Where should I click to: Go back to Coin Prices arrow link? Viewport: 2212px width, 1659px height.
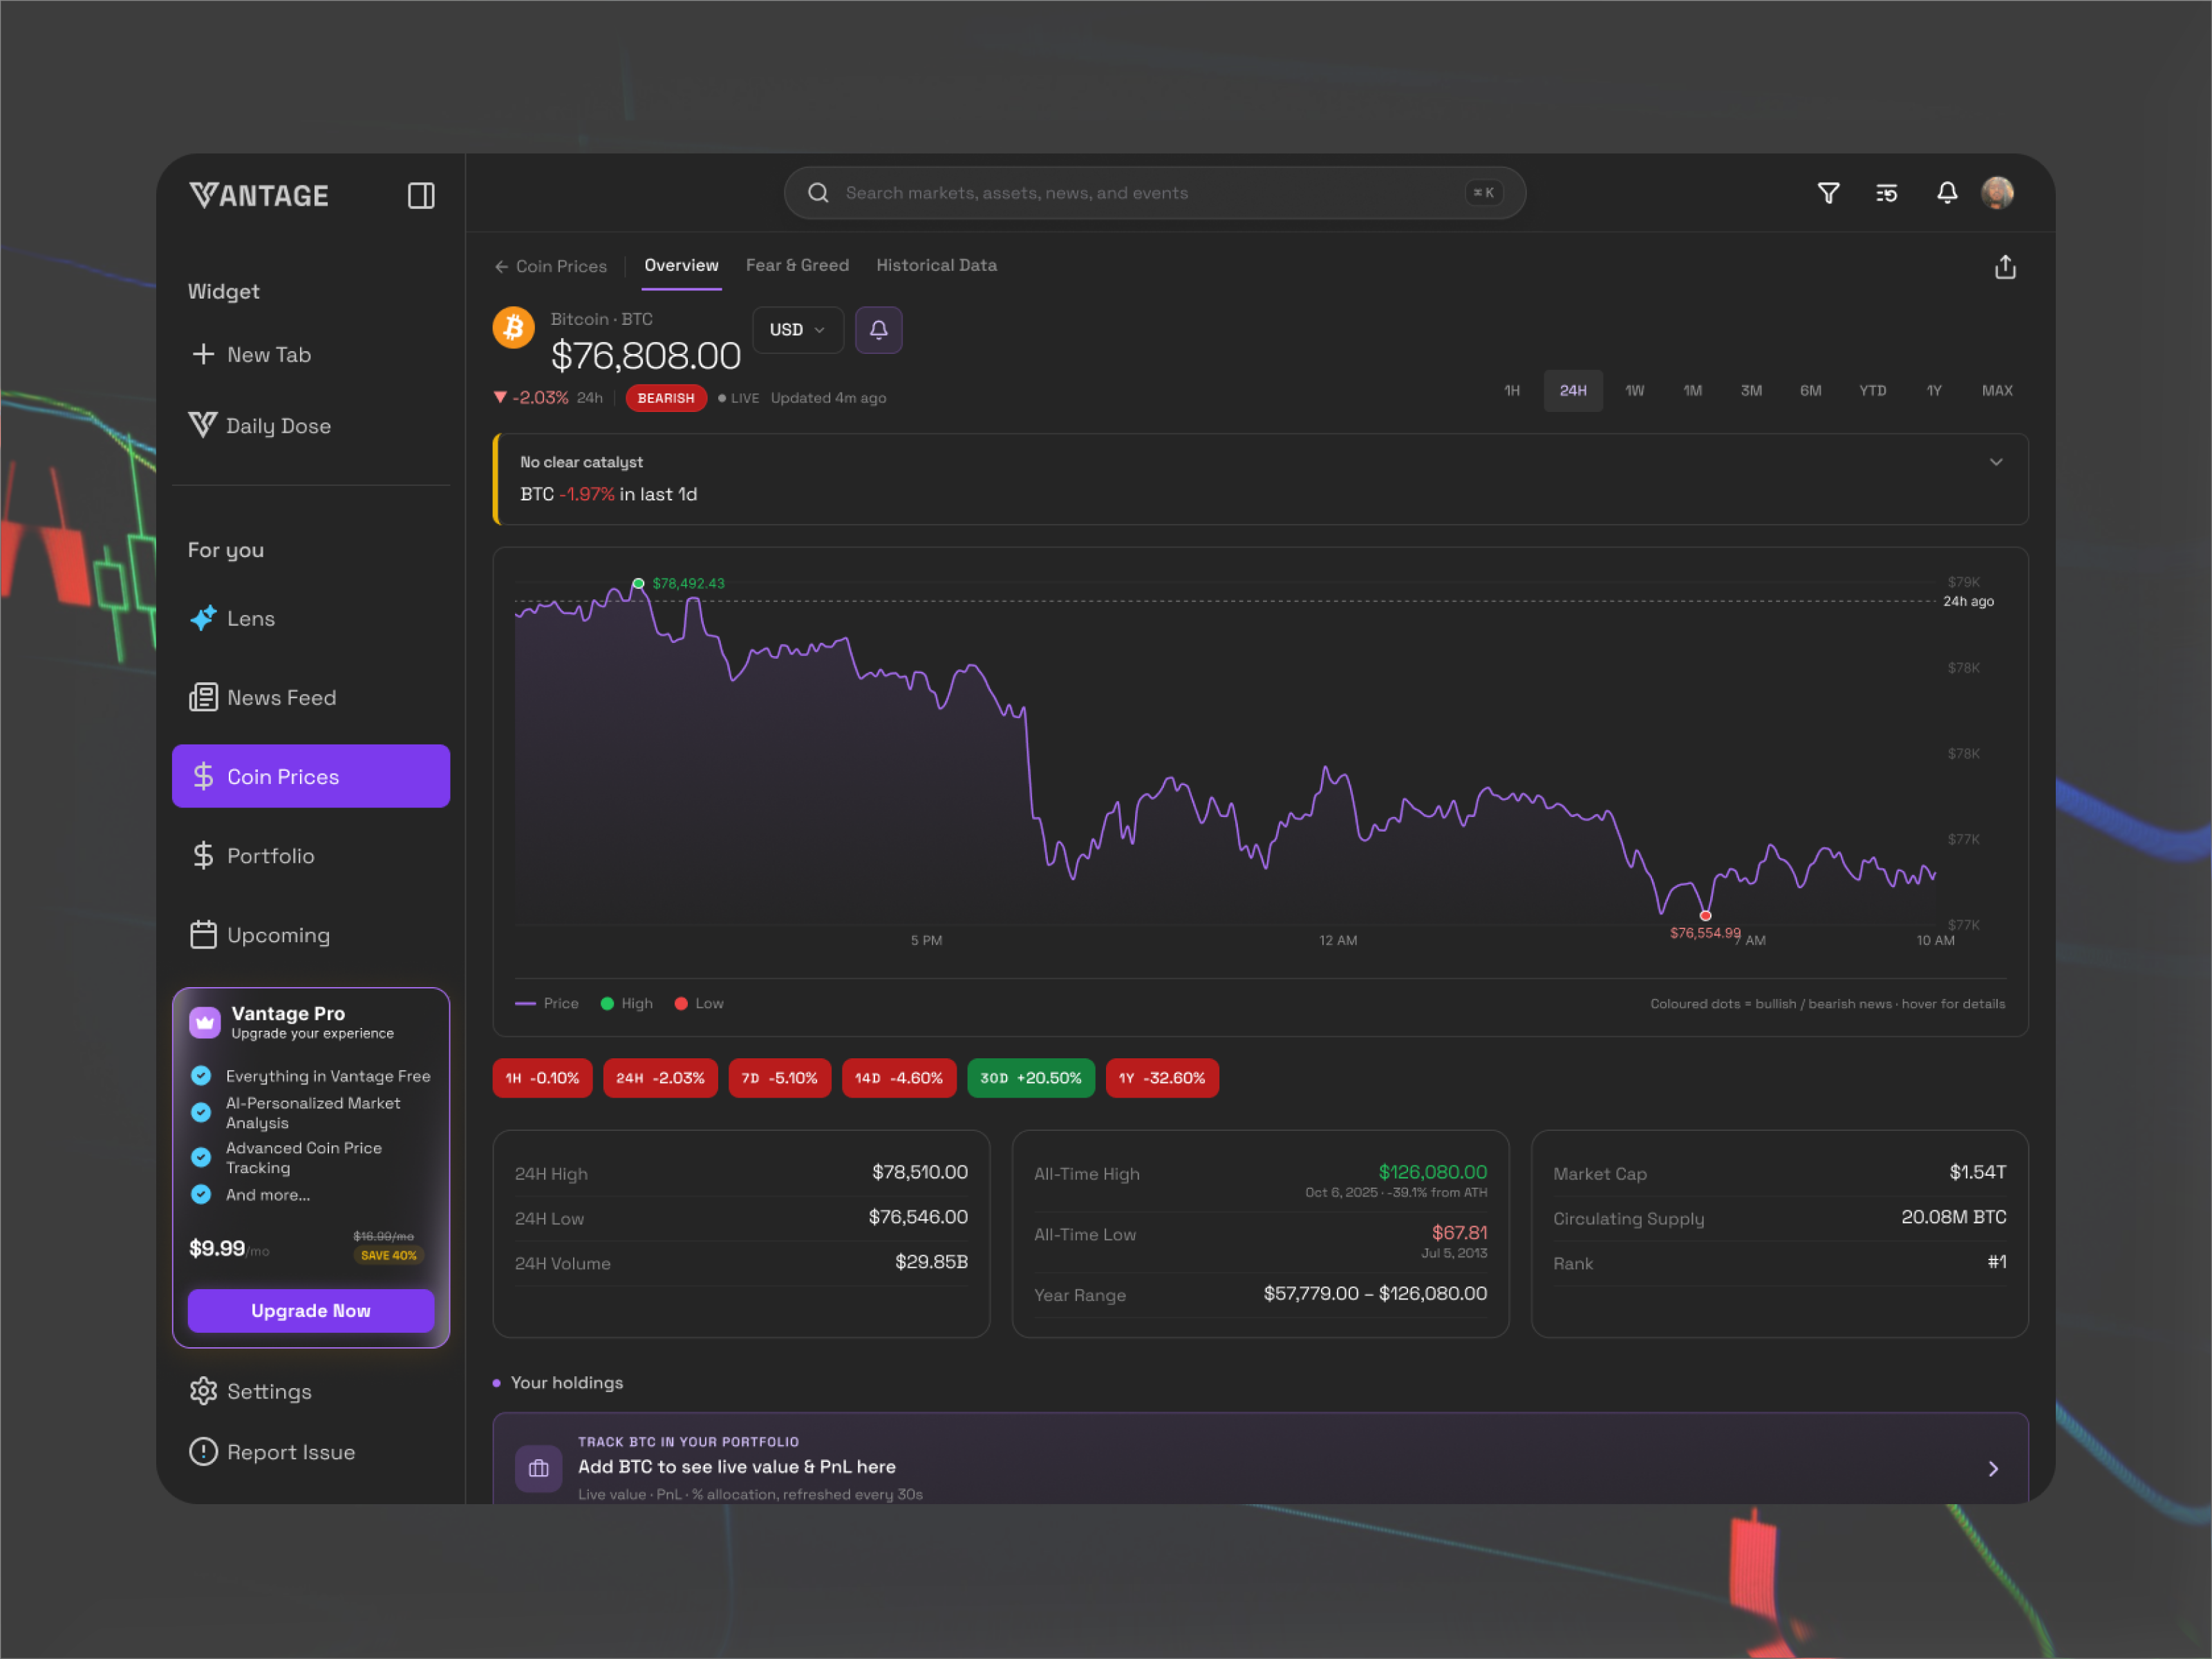[x=551, y=266]
